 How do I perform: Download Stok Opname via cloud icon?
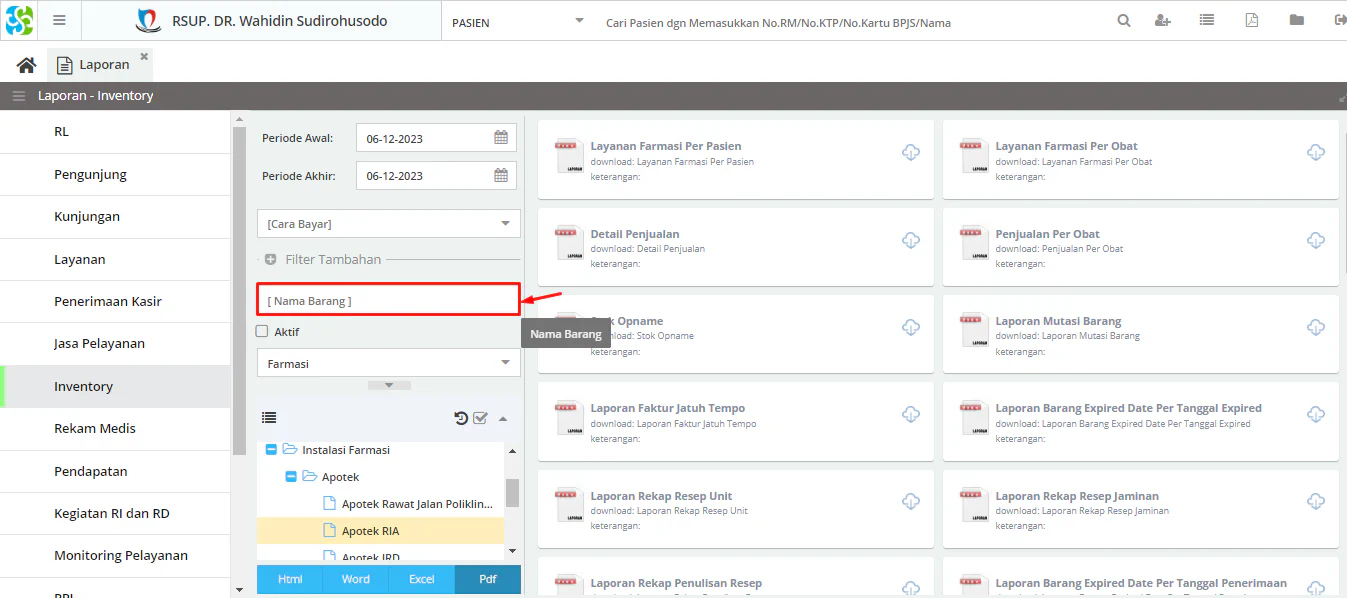[x=911, y=327]
